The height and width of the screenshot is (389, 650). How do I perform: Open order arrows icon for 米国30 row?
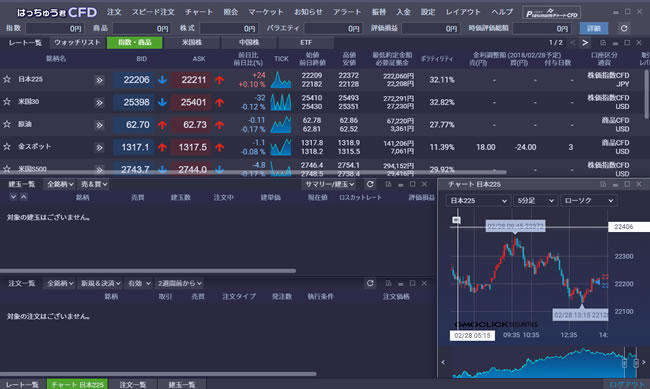point(99,102)
